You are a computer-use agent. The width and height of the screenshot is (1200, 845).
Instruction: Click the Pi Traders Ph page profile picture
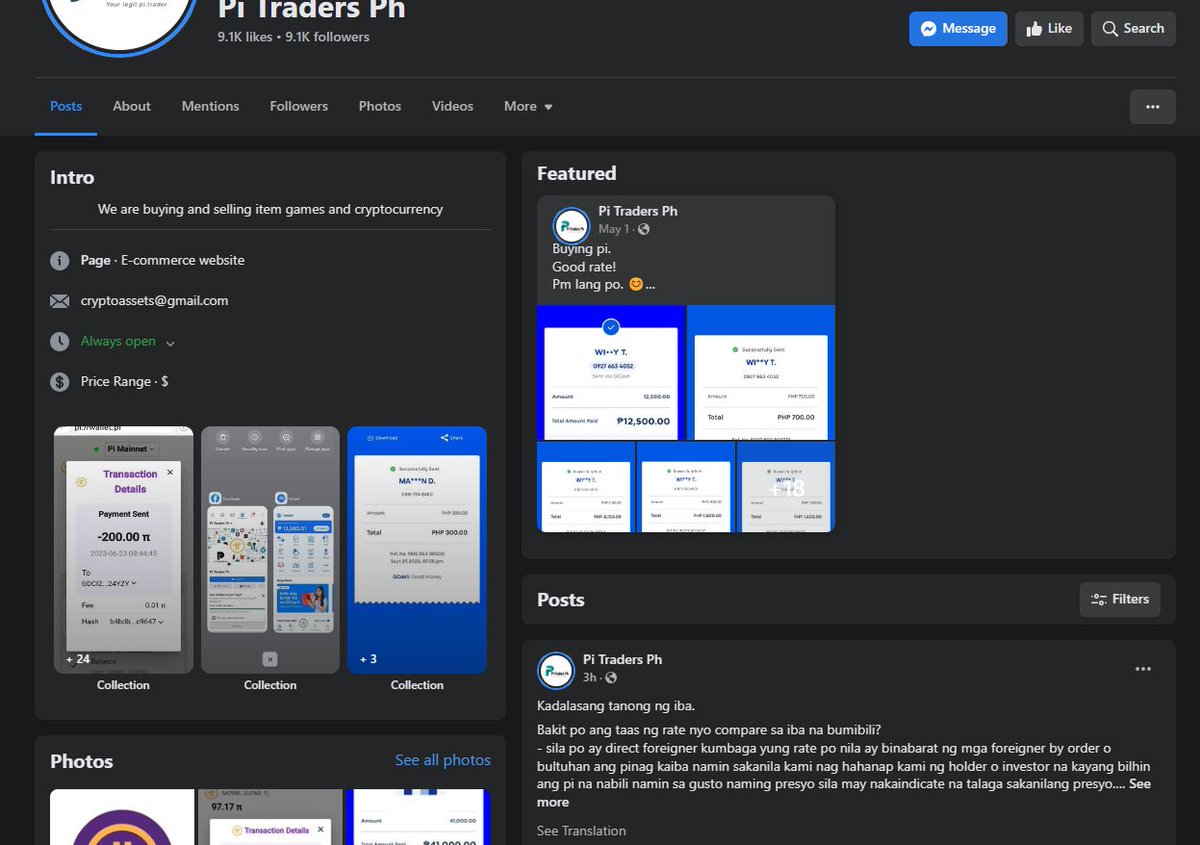click(120, 27)
